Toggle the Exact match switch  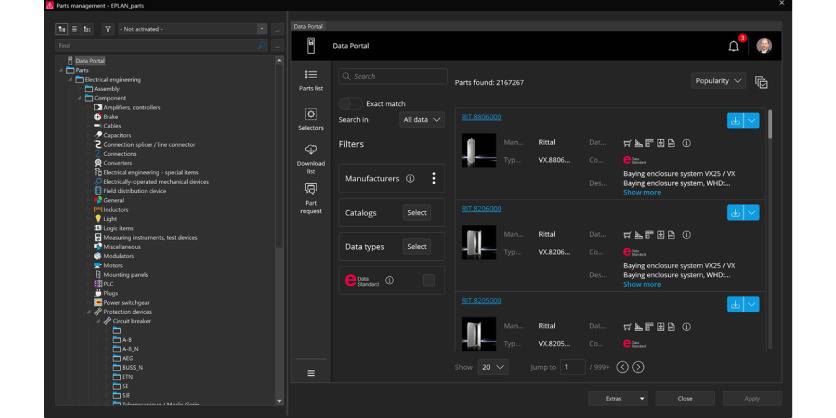[350, 103]
